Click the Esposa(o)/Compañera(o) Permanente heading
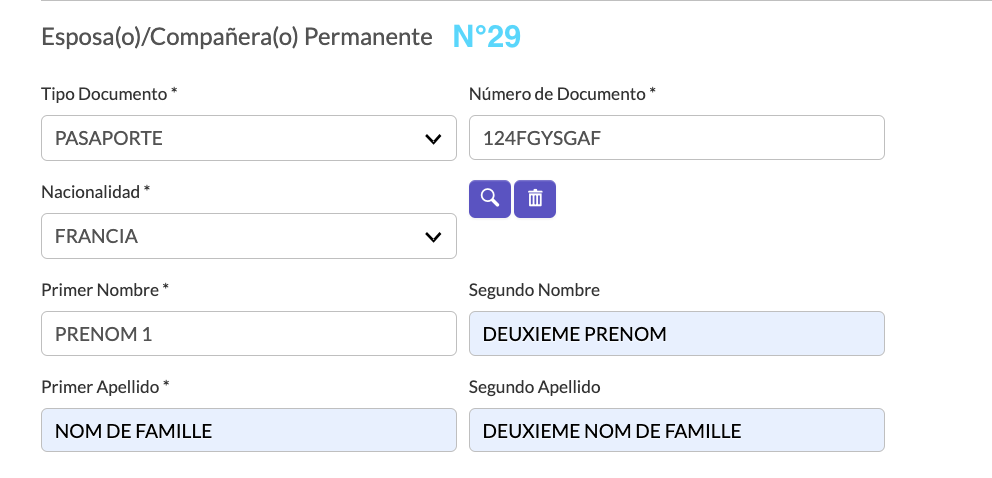992x478 pixels. point(237,37)
